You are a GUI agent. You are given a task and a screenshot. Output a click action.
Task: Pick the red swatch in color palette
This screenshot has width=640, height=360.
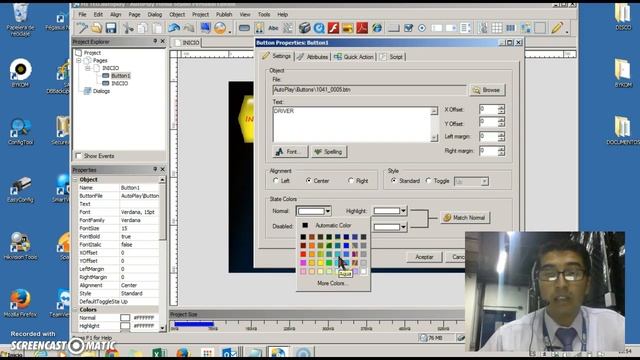[303, 254]
